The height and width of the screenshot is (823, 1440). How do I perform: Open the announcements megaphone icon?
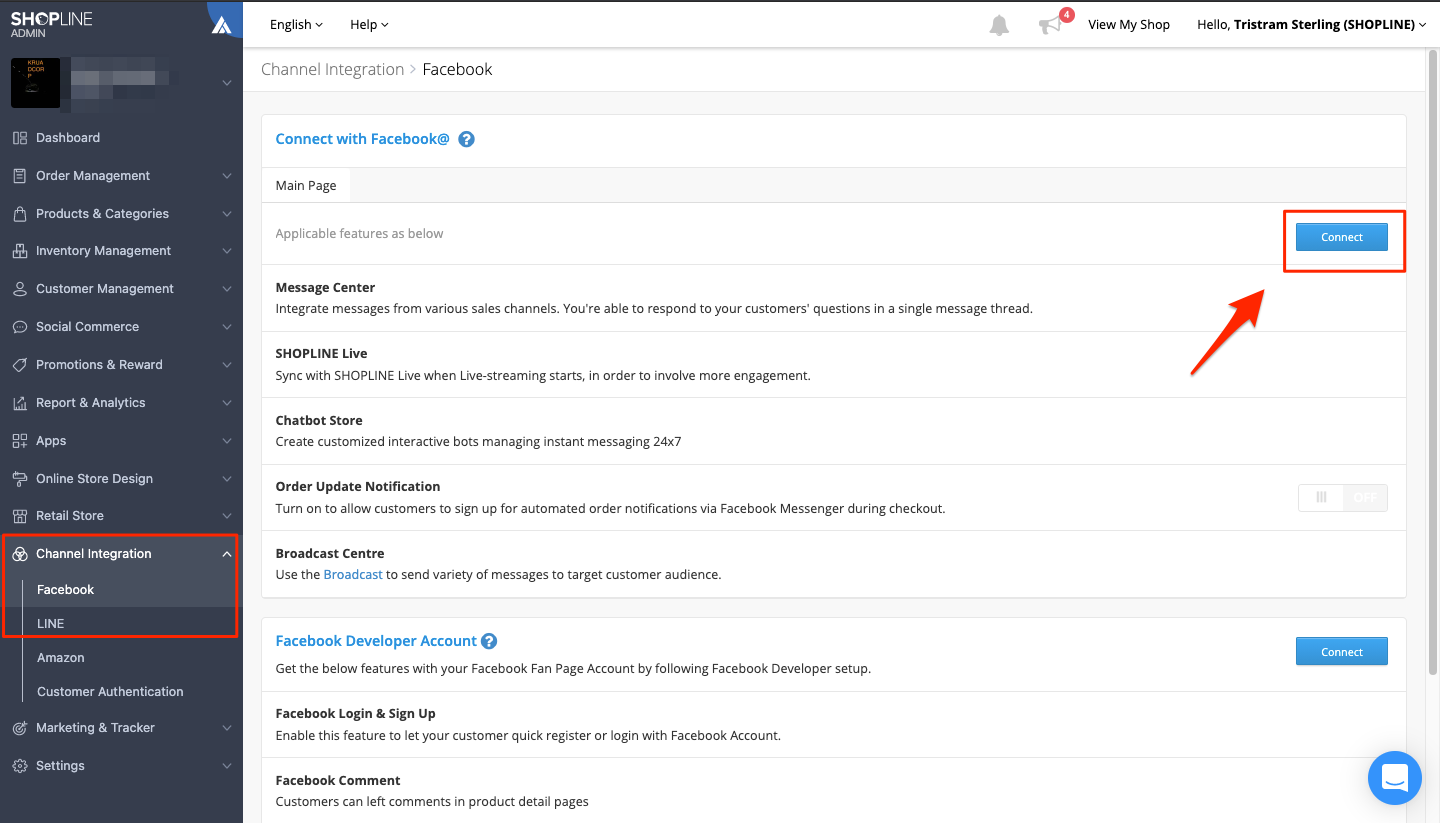tap(1050, 25)
